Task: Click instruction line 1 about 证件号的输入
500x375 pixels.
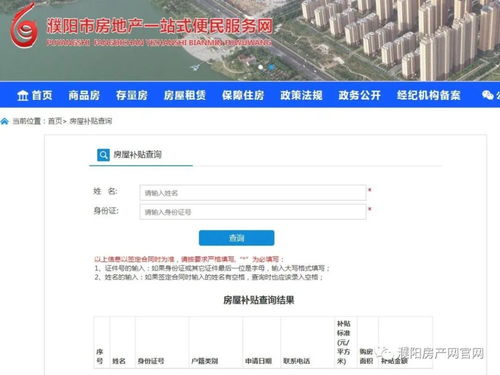Action: pos(212,268)
